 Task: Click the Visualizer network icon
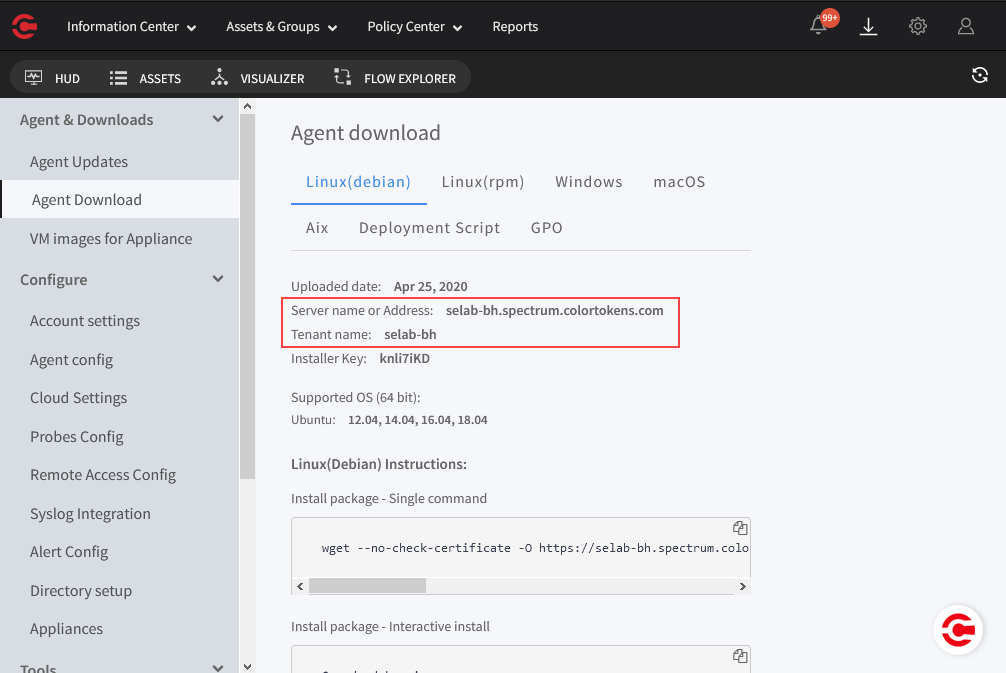pos(219,77)
